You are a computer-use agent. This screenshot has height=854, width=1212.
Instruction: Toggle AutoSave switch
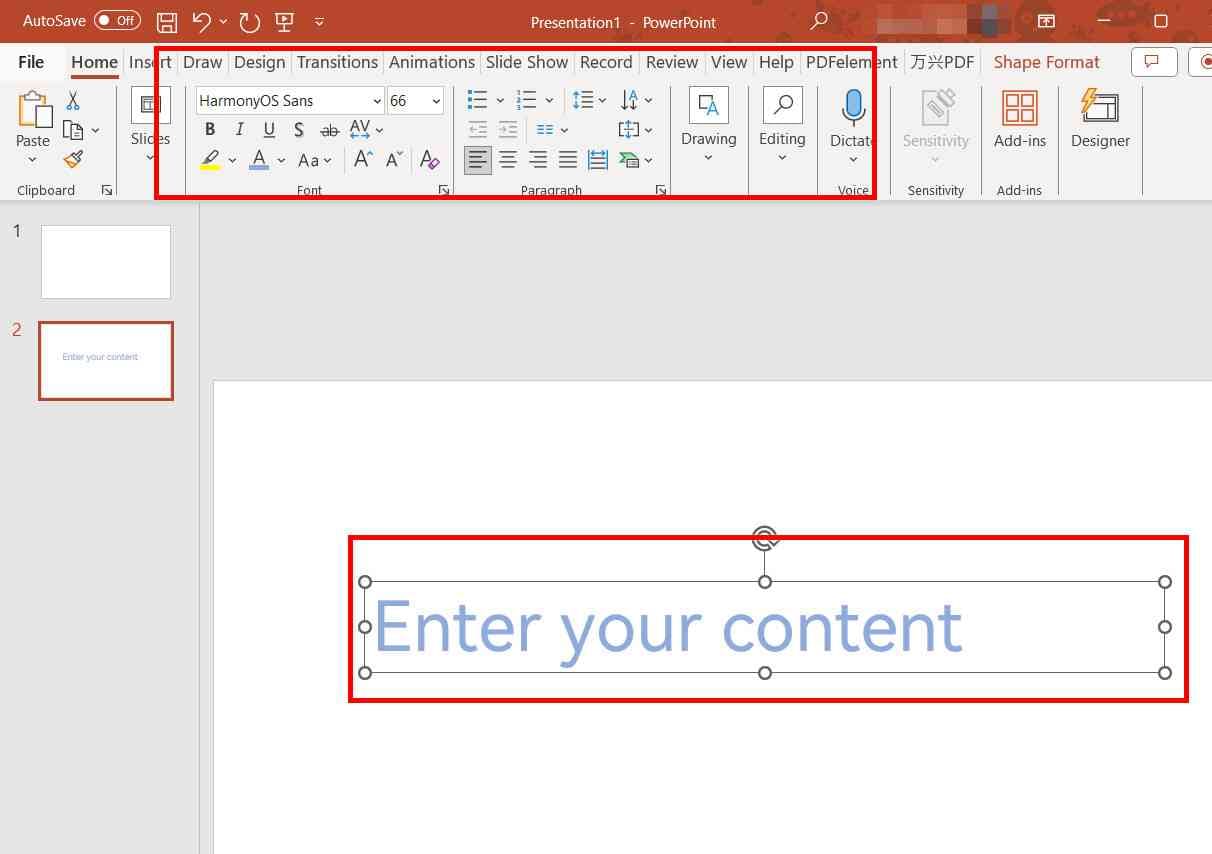tap(117, 20)
